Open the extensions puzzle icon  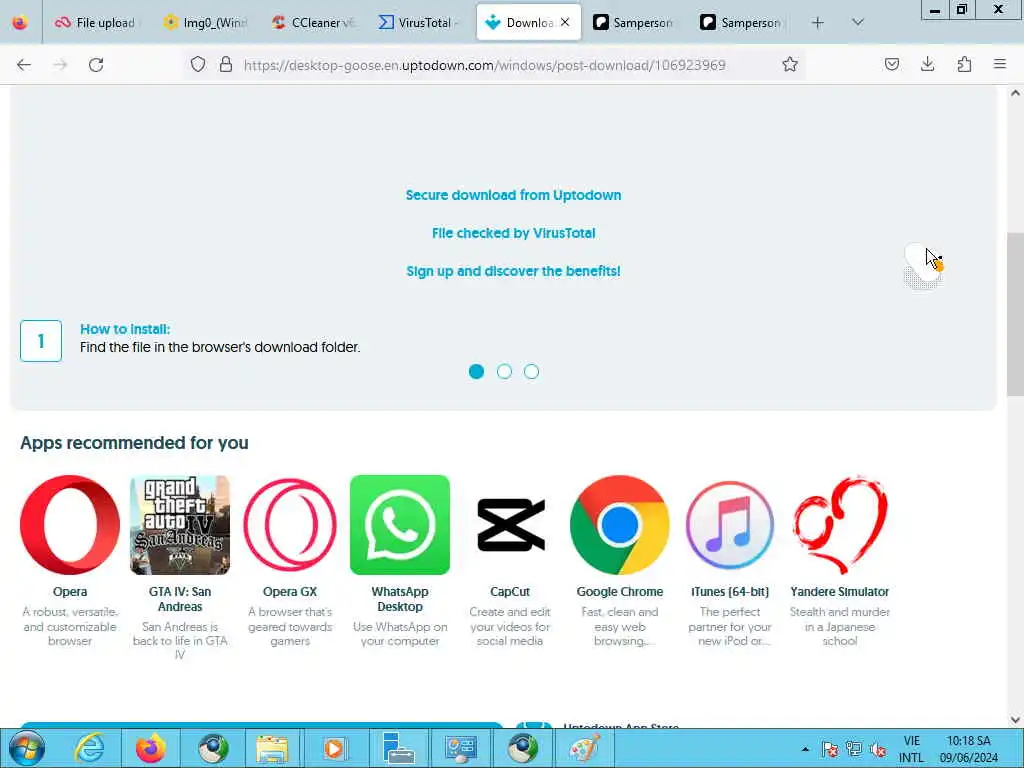pos(964,64)
